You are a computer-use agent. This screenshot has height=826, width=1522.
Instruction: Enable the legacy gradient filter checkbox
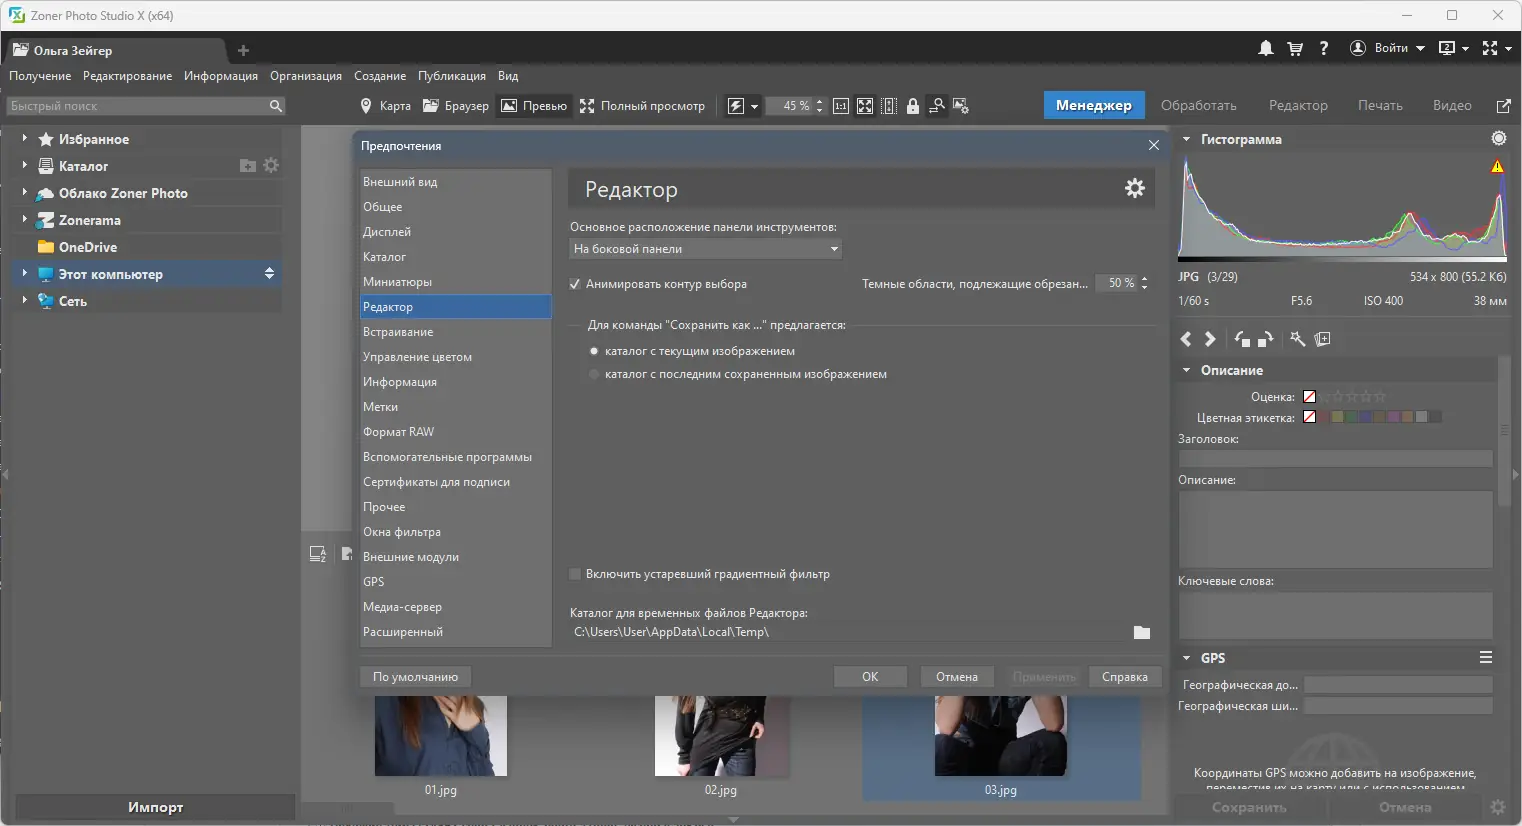(x=575, y=574)
